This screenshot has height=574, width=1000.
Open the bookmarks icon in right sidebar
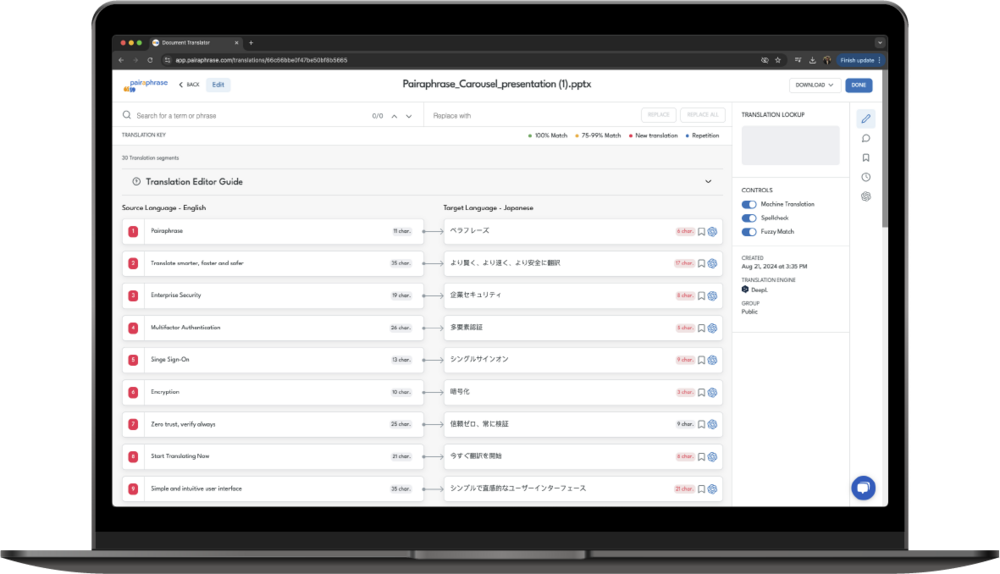865,158
